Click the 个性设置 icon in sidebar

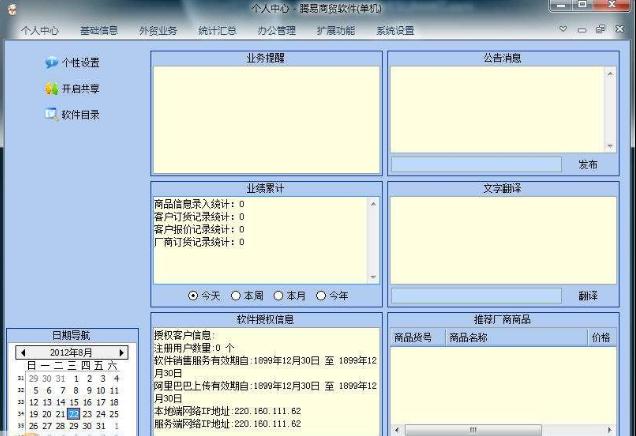click(51, 63)
